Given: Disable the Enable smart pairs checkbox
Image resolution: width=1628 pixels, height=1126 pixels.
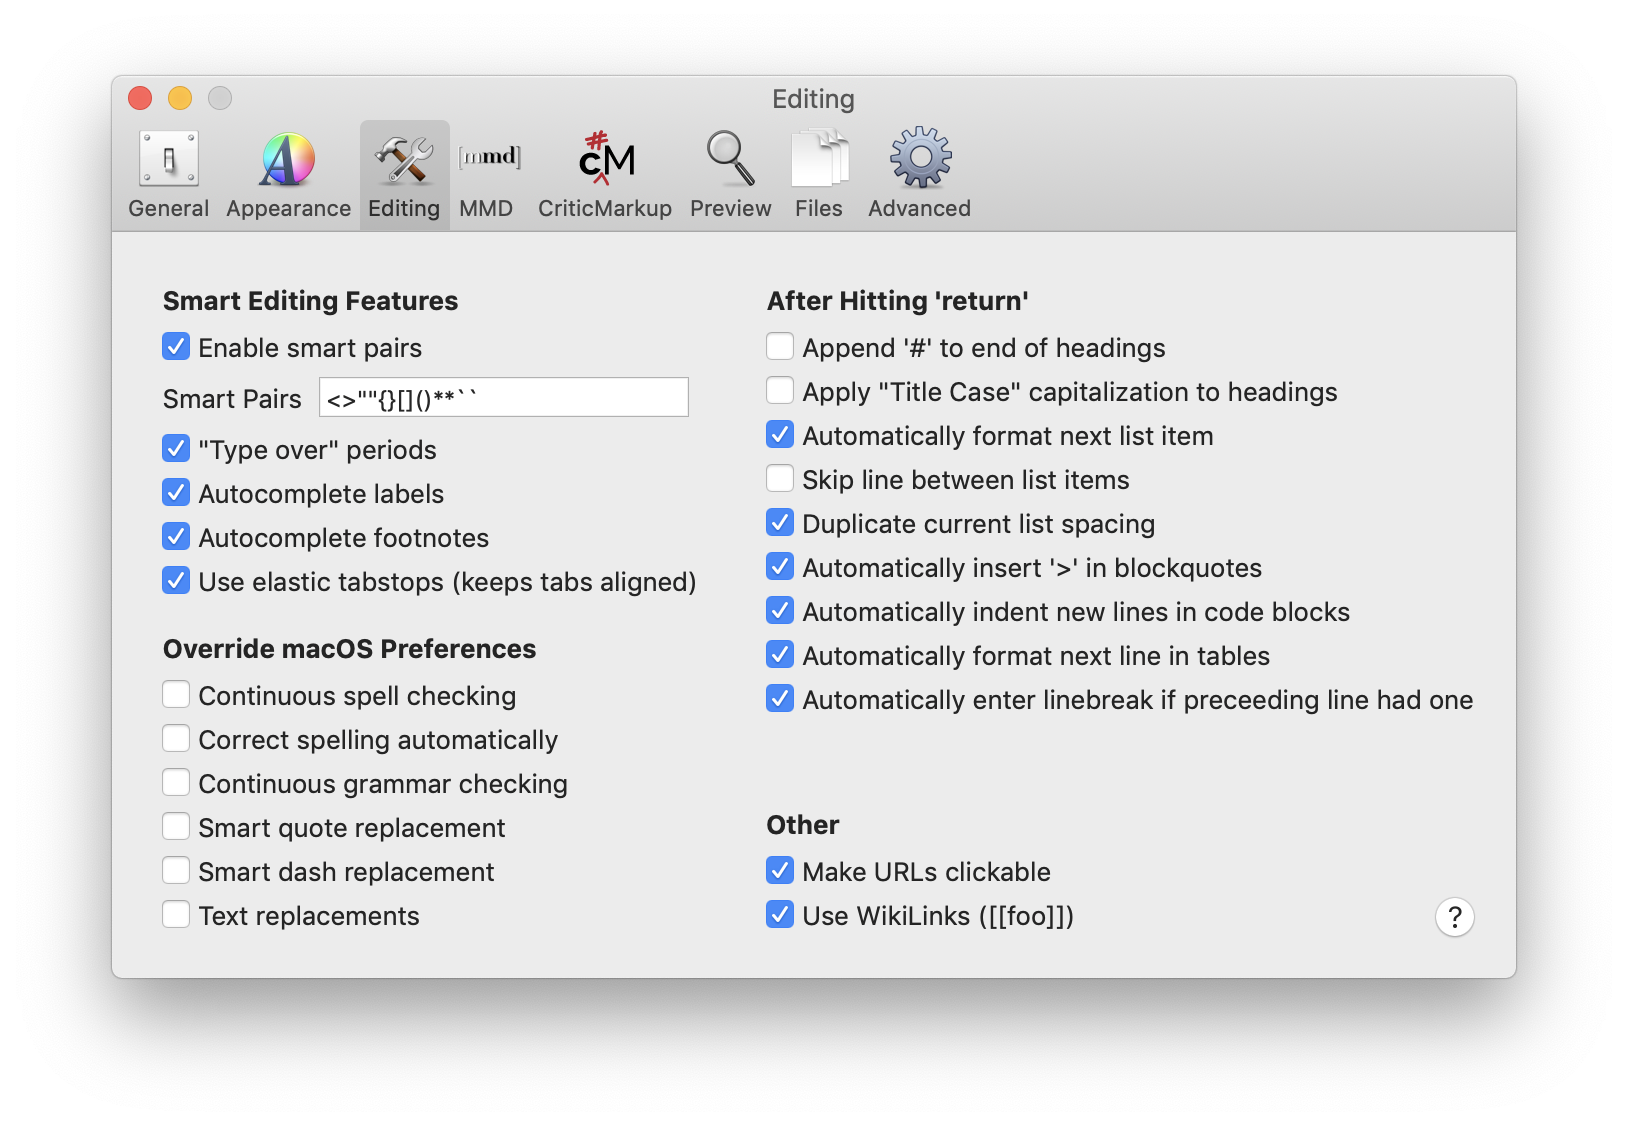Looking at the screenshot, I should pyautogui.click(x=176, y=347).
